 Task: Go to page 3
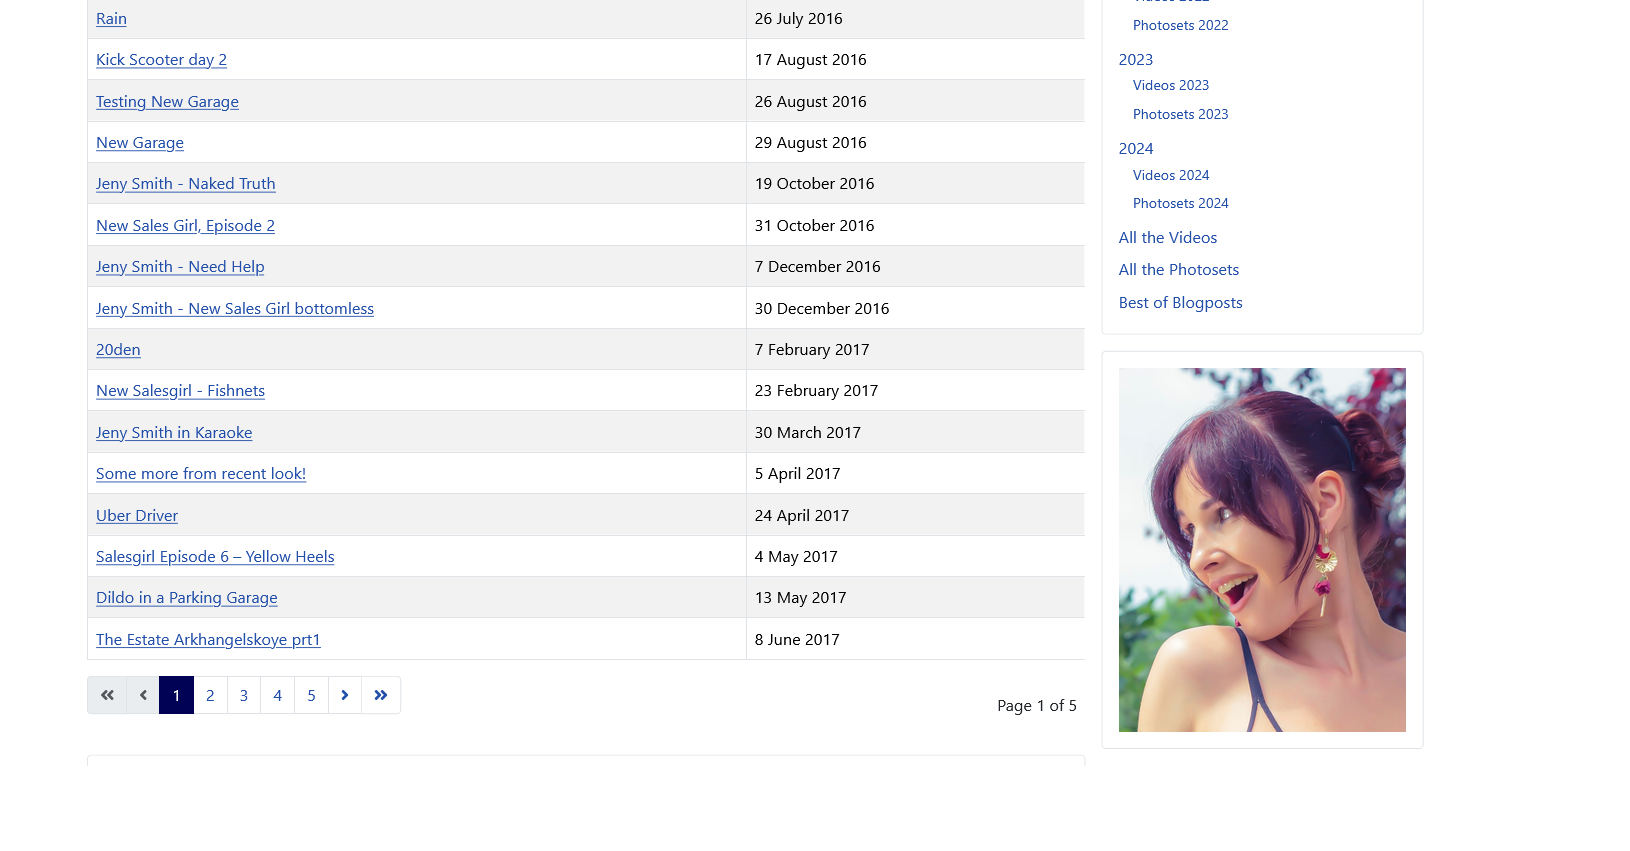[244, 695]
